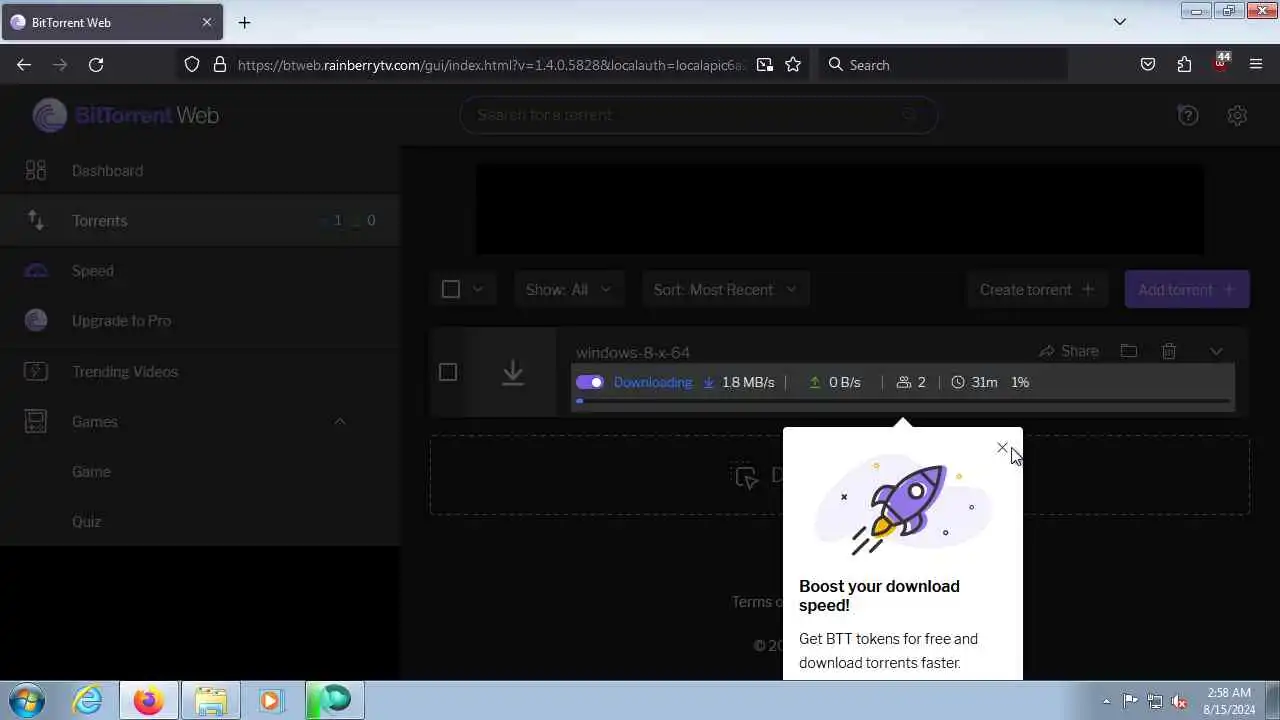Click the address bar URL
The image size is (1280, 720).
point(491,64)
